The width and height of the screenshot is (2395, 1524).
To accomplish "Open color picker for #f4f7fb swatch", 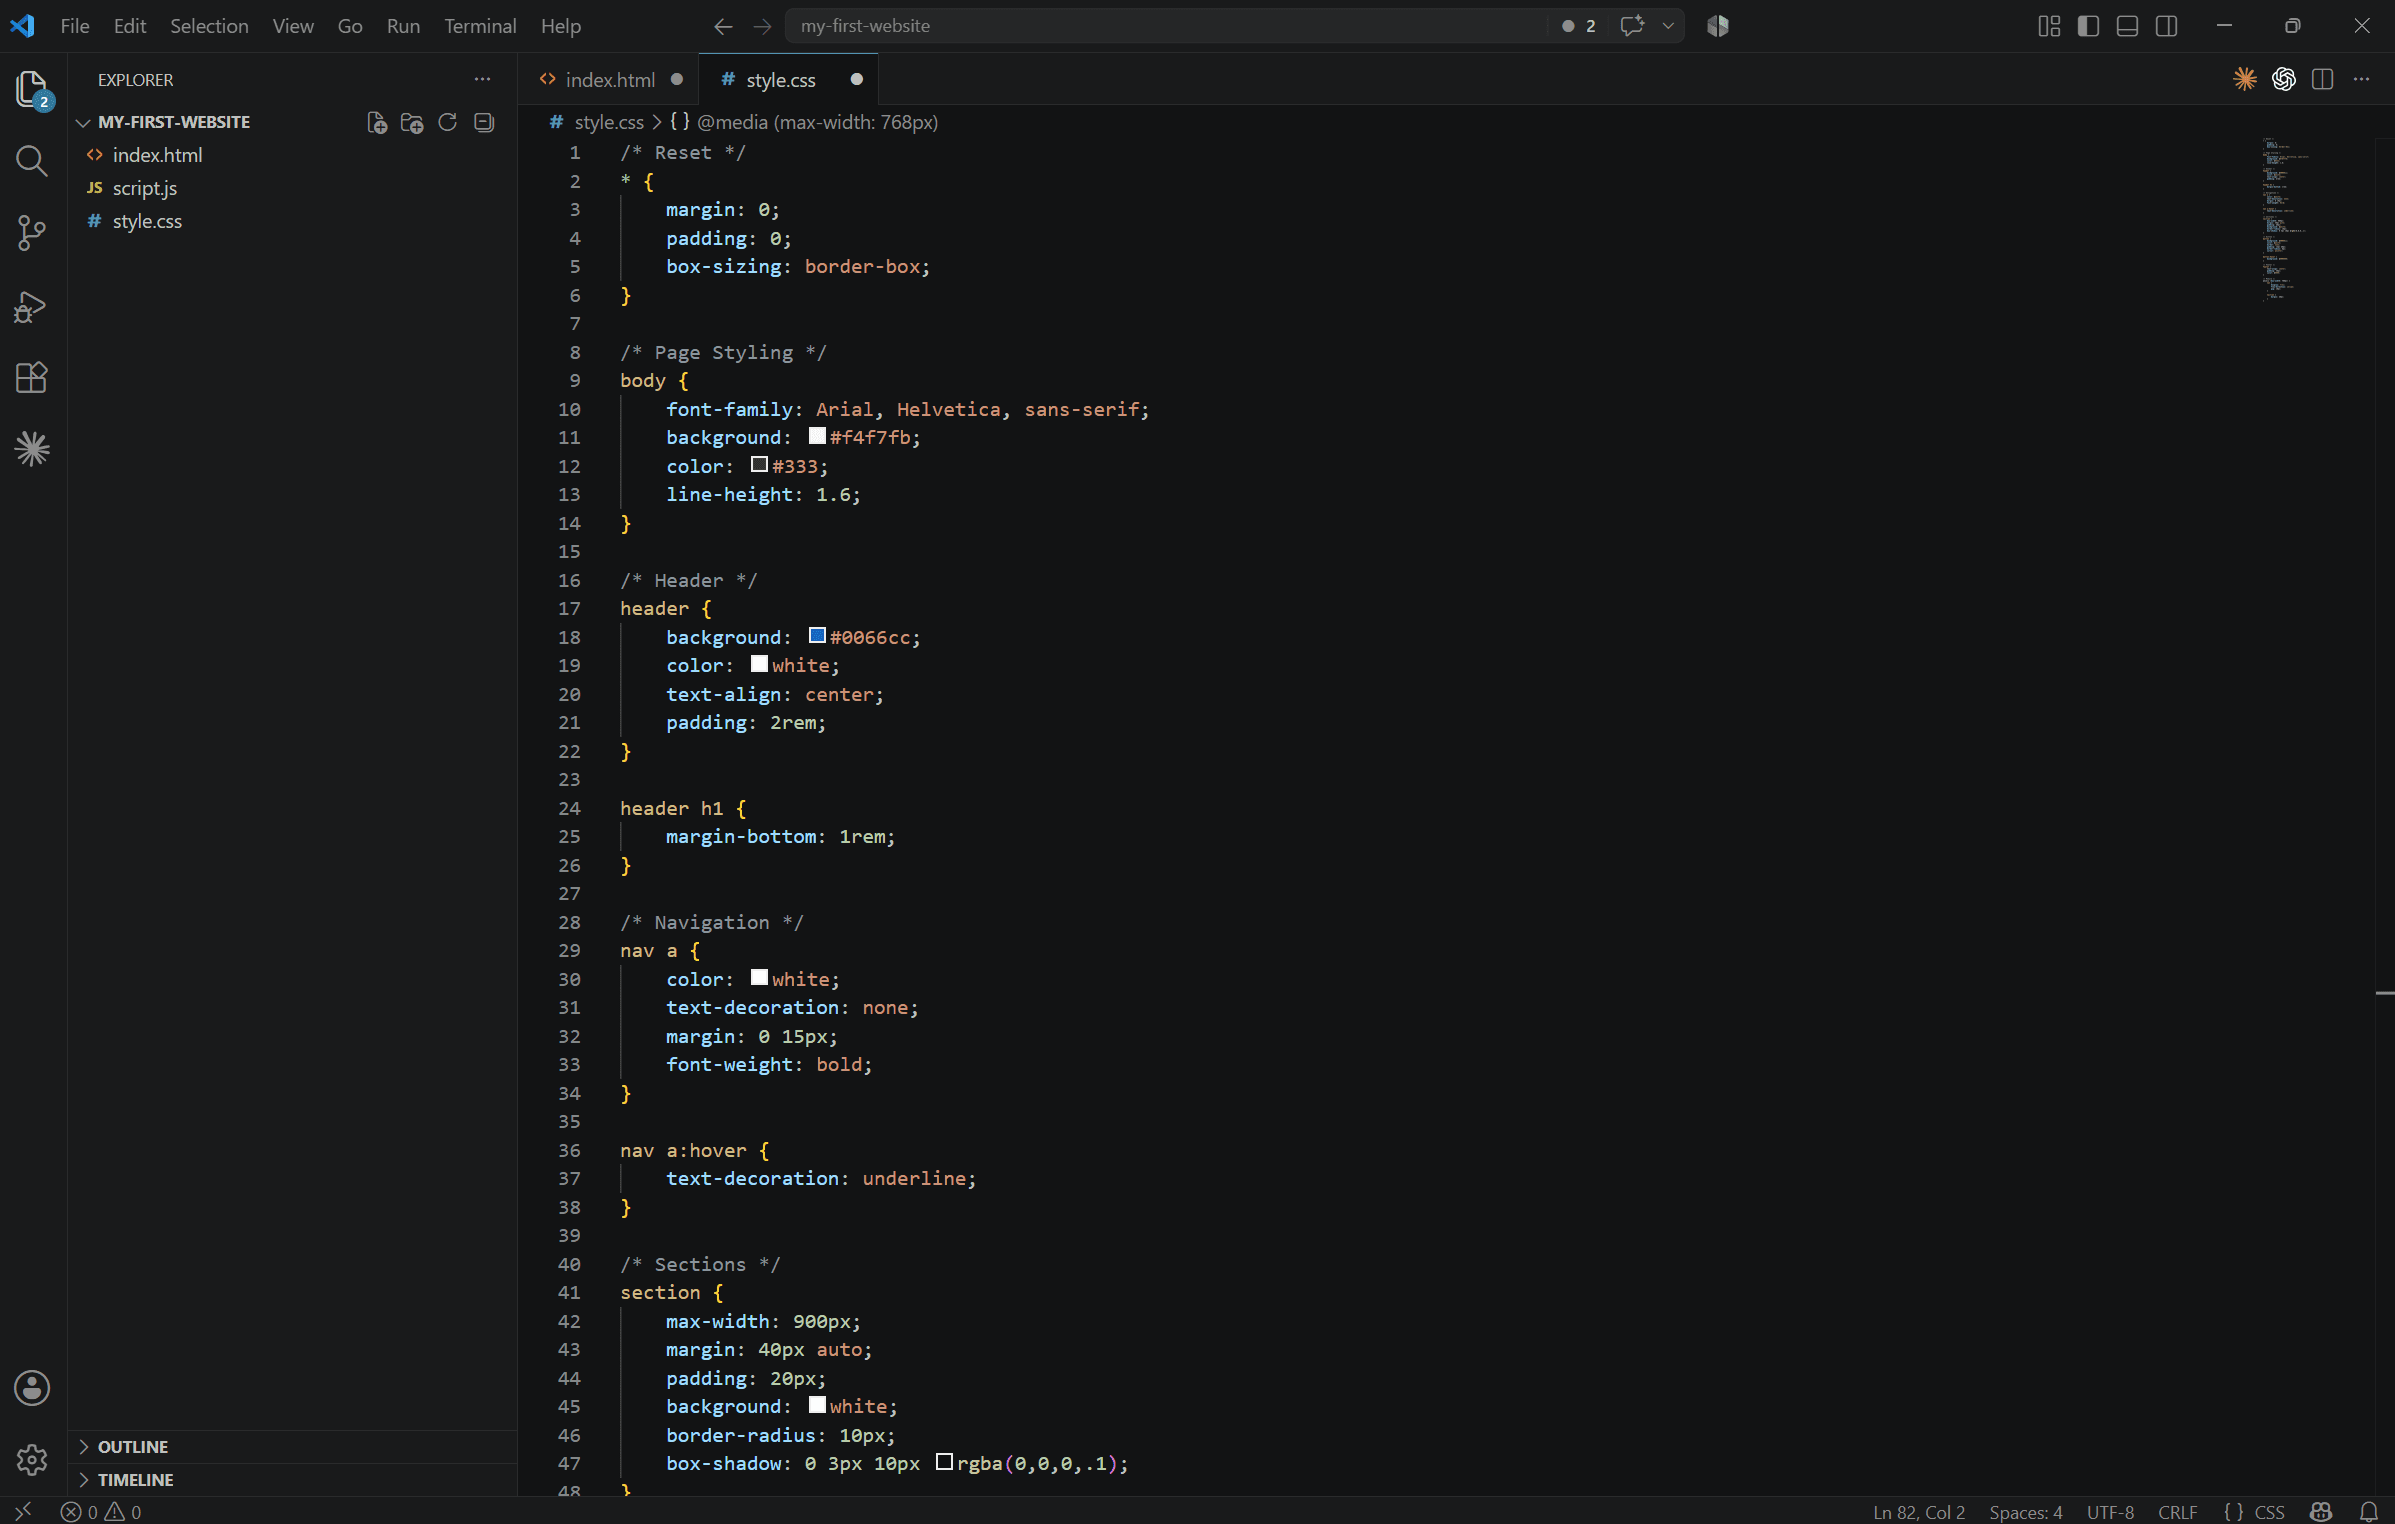I will point(817,436).
